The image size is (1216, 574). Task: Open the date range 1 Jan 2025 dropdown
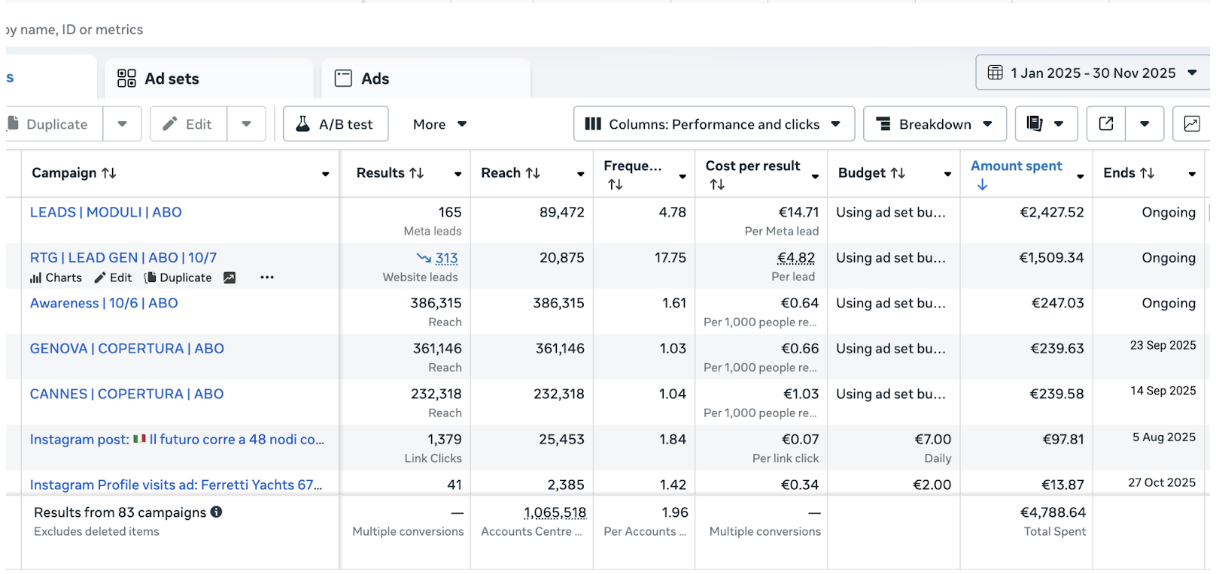tap(1092, 73)
